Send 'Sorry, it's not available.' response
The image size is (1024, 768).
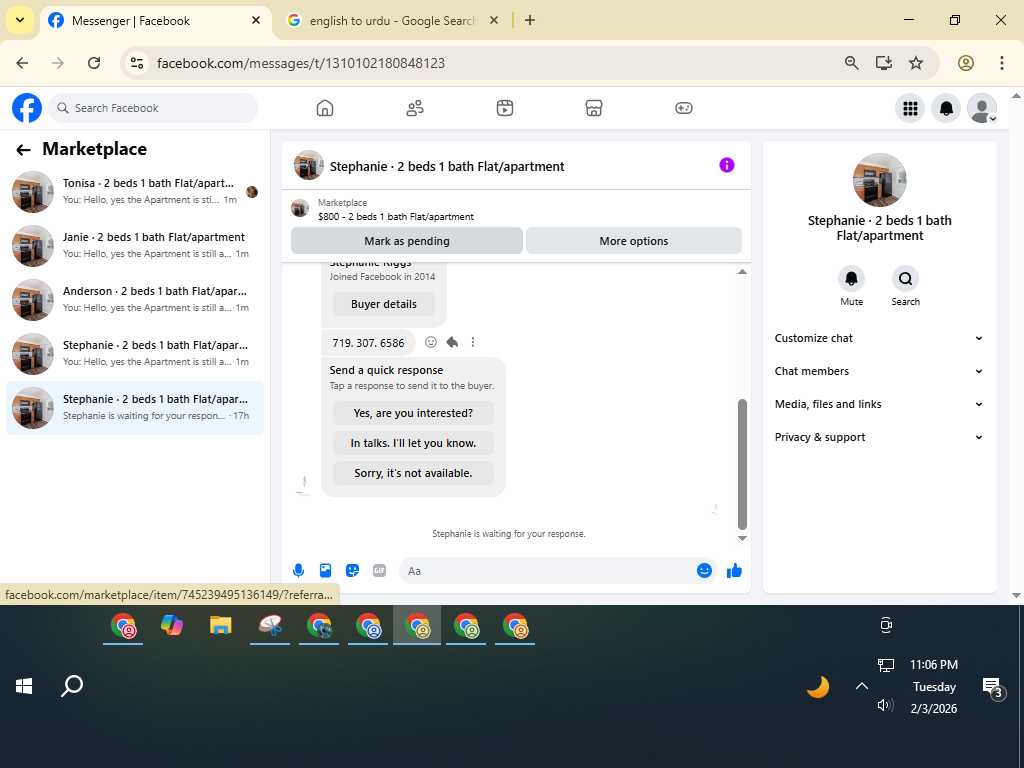pyautogui.click(x=413, y=473)
